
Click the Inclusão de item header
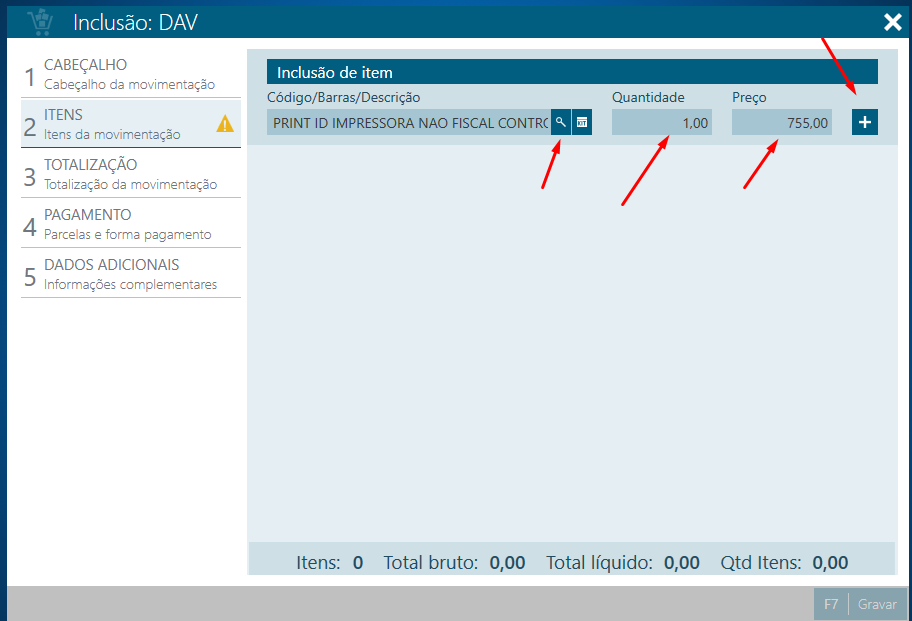click(572, 72)
